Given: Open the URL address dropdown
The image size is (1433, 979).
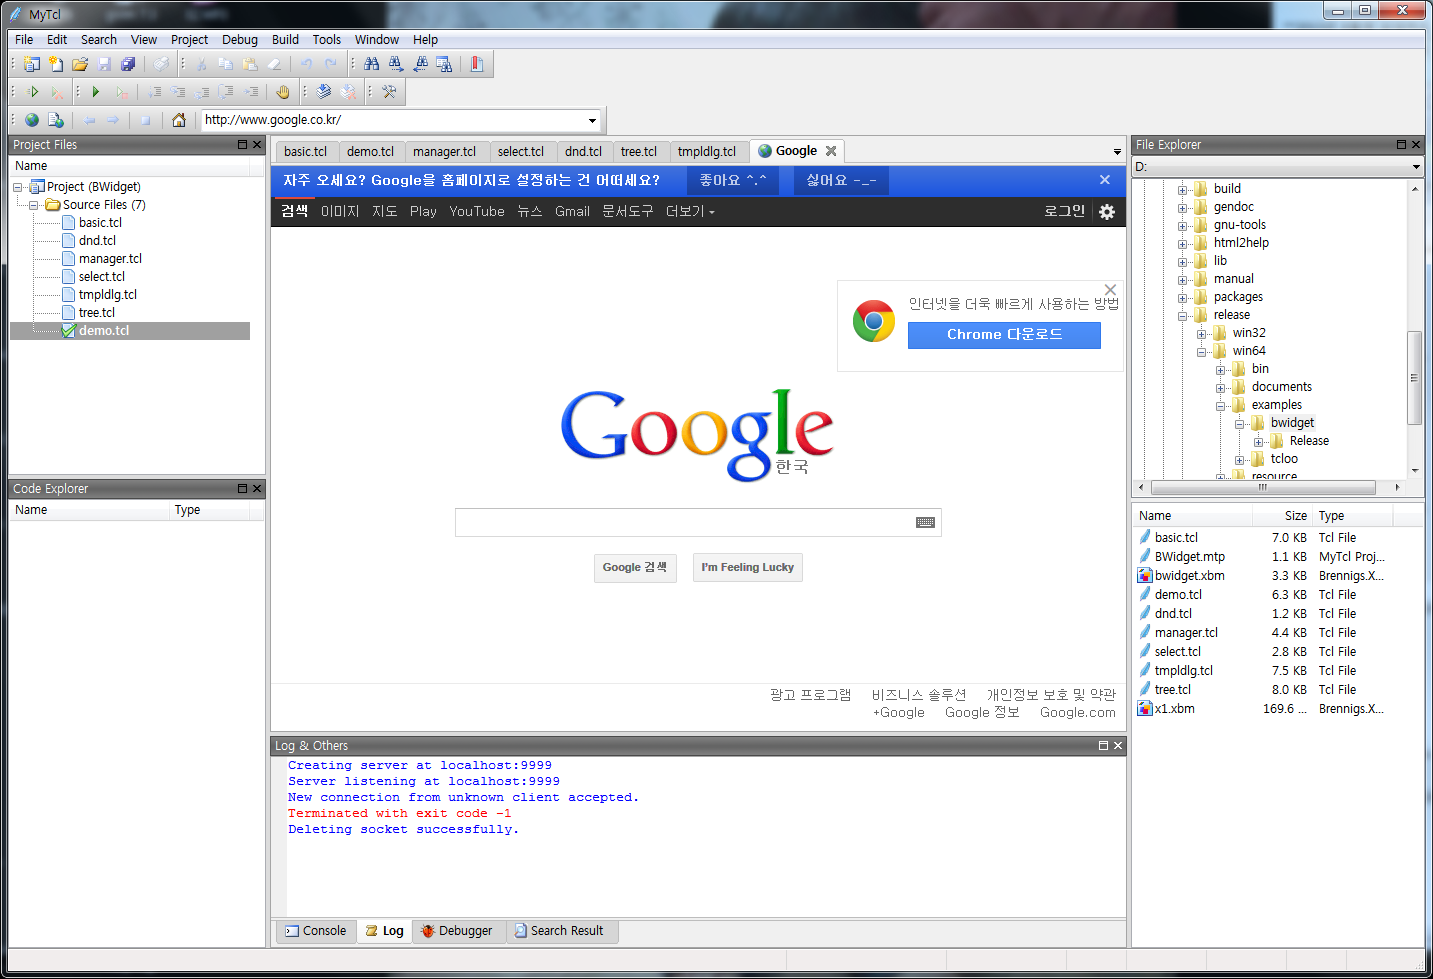Looking at the screenshot, I should point(593,121).
